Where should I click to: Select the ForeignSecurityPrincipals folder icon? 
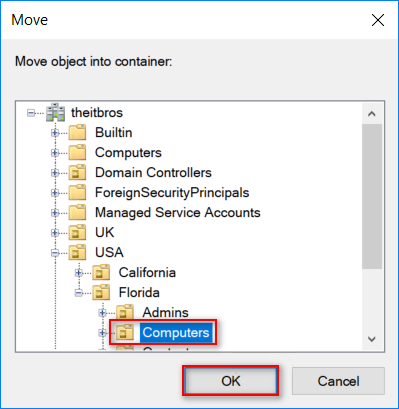(77, 193)
